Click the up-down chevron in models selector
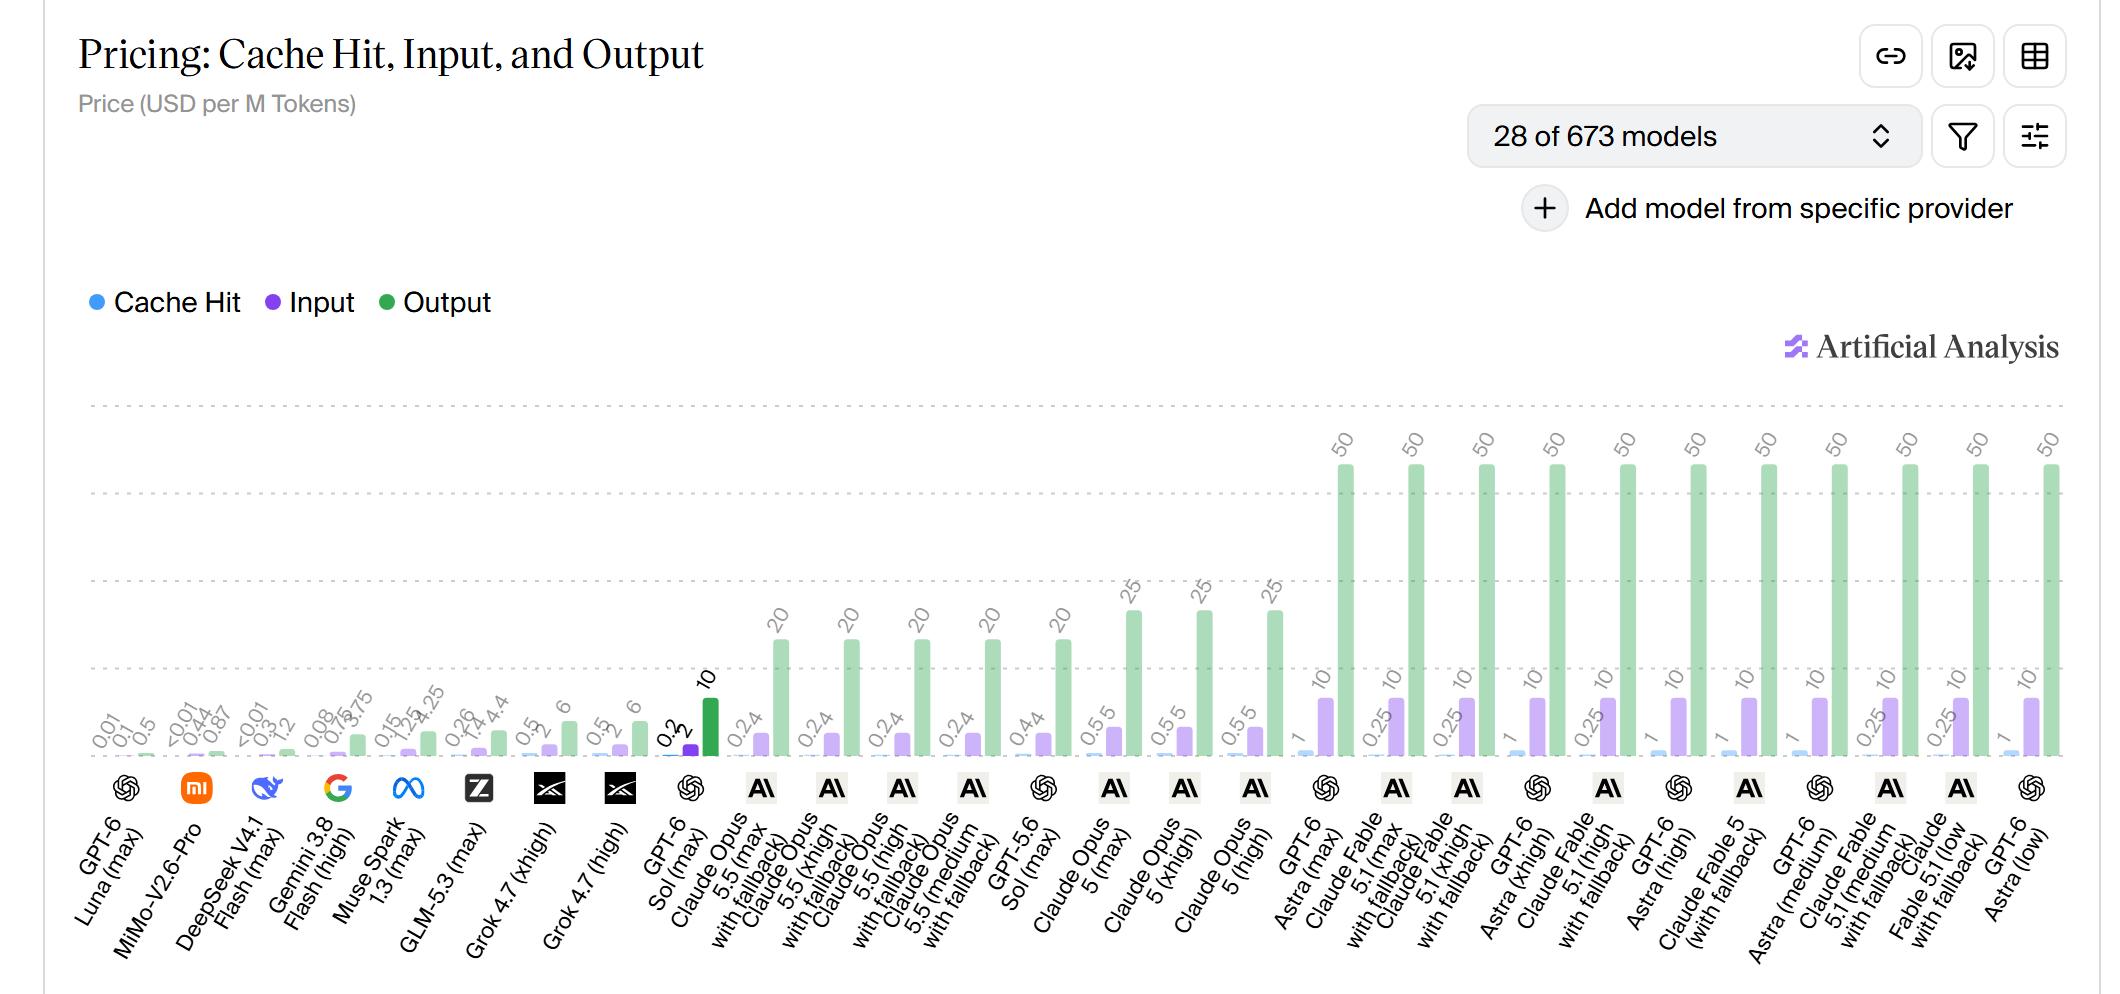This screenshot has width=2120, height=994. point(1880,136)
